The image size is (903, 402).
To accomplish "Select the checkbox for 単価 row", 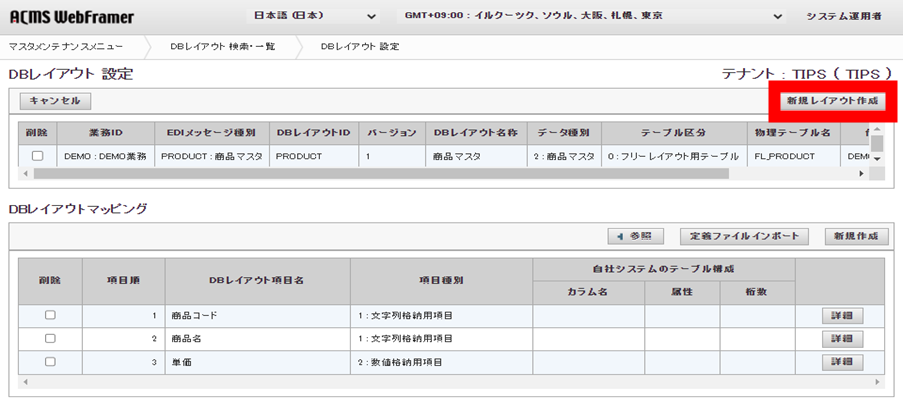I will [50, 362].
